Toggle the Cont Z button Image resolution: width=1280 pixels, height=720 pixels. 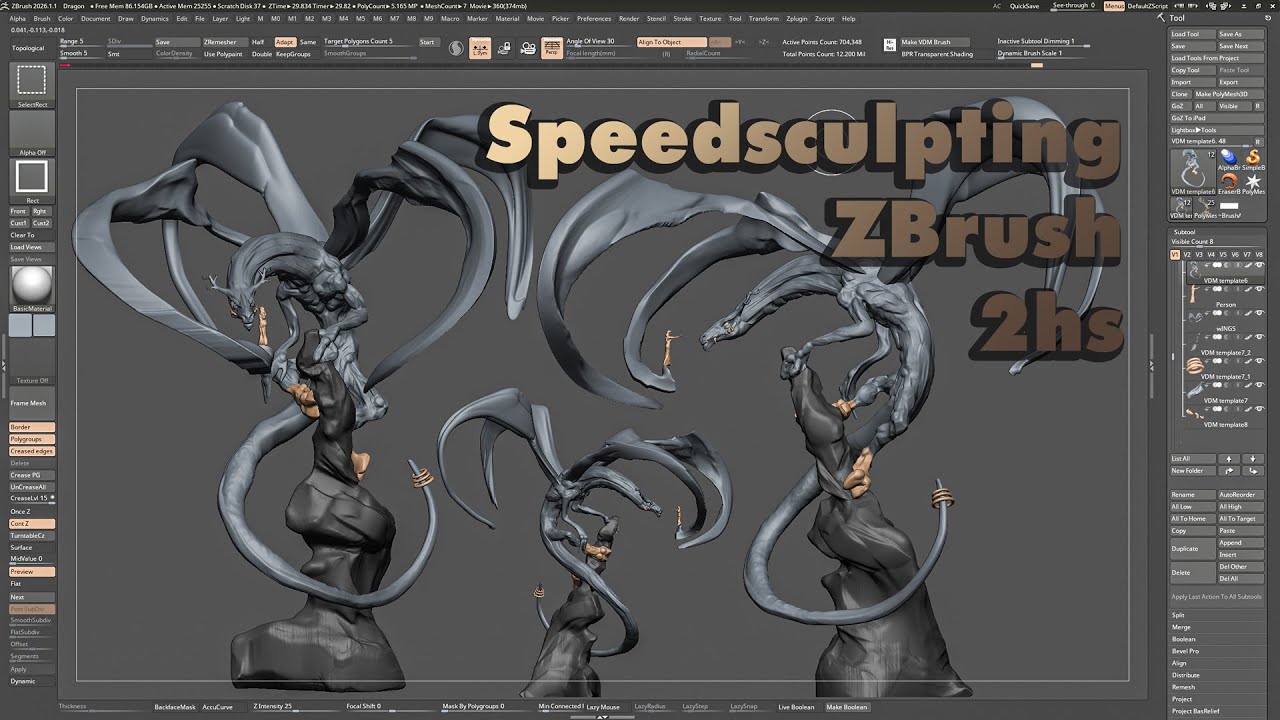(32, 523)
